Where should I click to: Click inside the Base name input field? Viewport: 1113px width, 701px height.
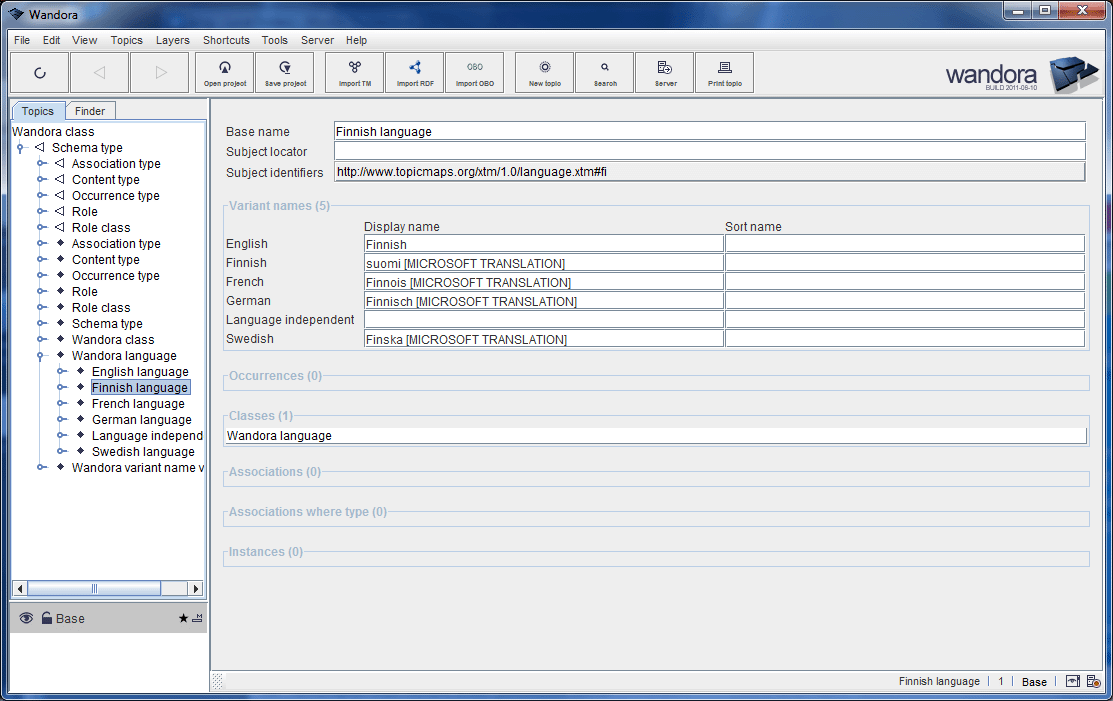pos(700,131)
